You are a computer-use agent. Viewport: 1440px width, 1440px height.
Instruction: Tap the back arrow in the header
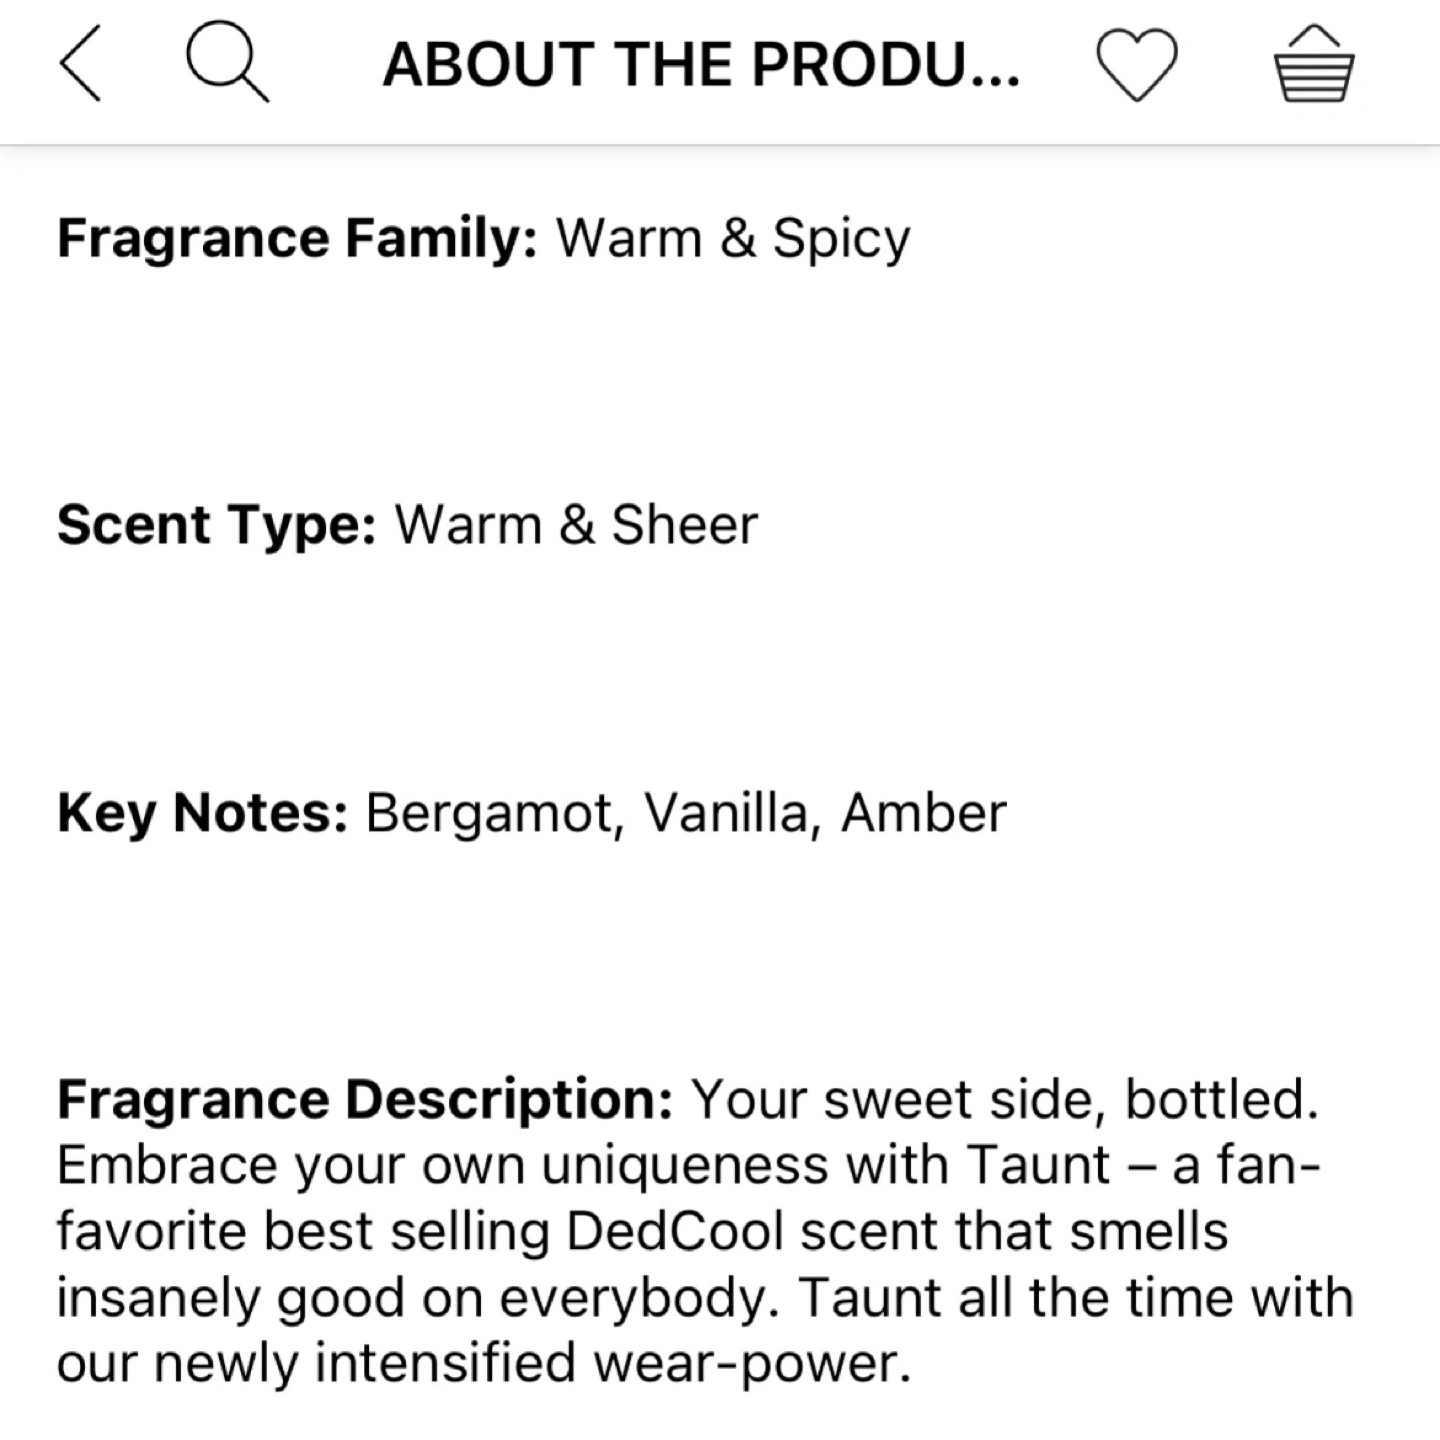(x=80, y=64)
